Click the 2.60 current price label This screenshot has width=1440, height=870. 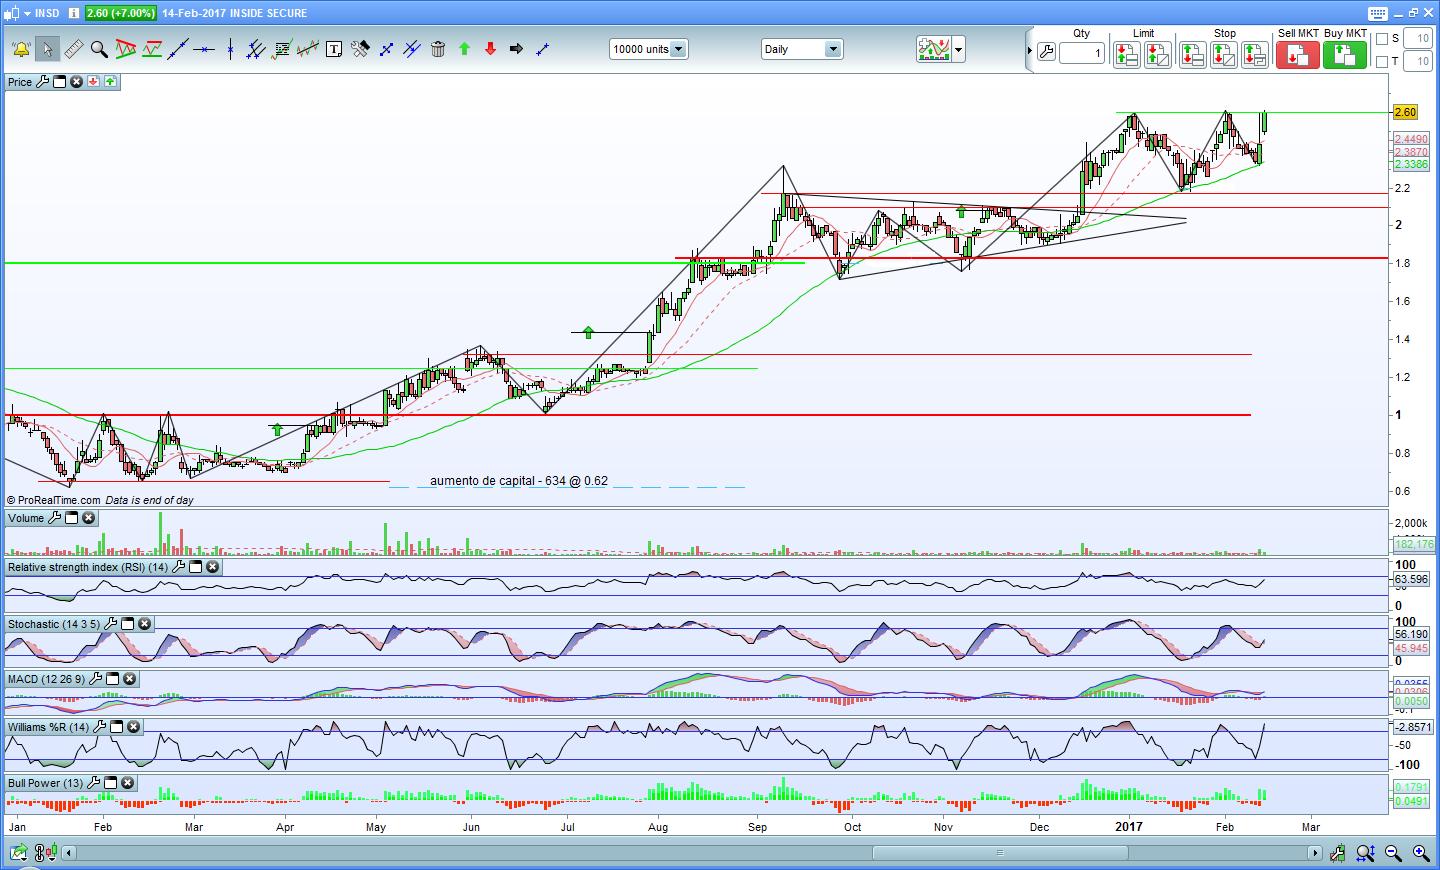point(1405,113)
